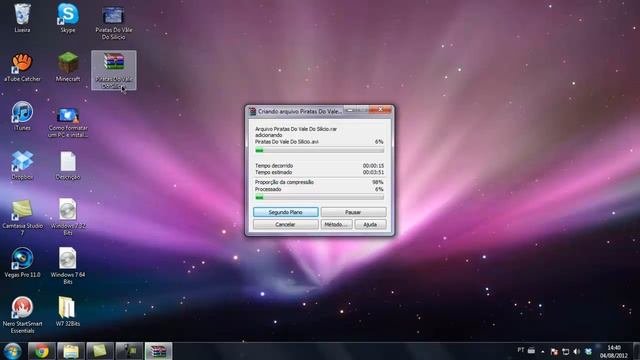Open the Camtasia Studio 7 desktop shortcut
640x360 pixels.
[22, 217]
